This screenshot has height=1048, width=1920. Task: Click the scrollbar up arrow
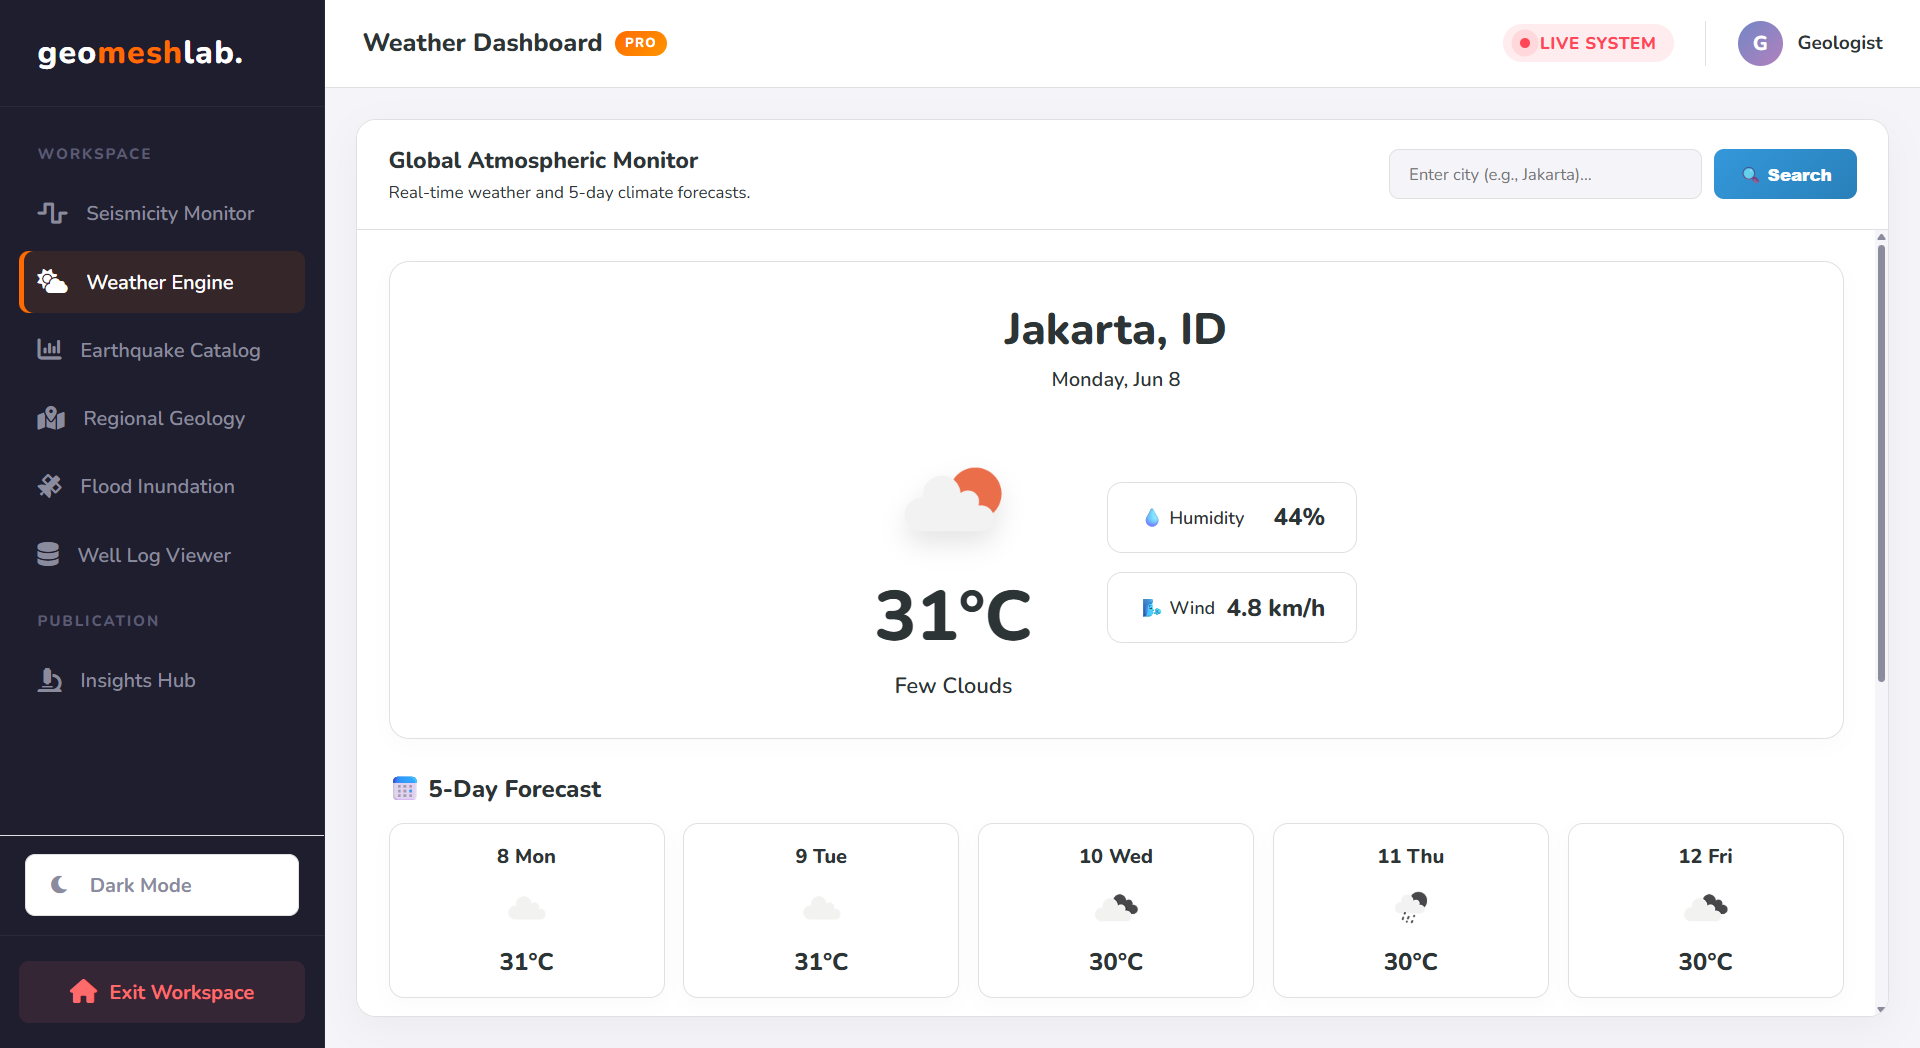point(1881,238)
